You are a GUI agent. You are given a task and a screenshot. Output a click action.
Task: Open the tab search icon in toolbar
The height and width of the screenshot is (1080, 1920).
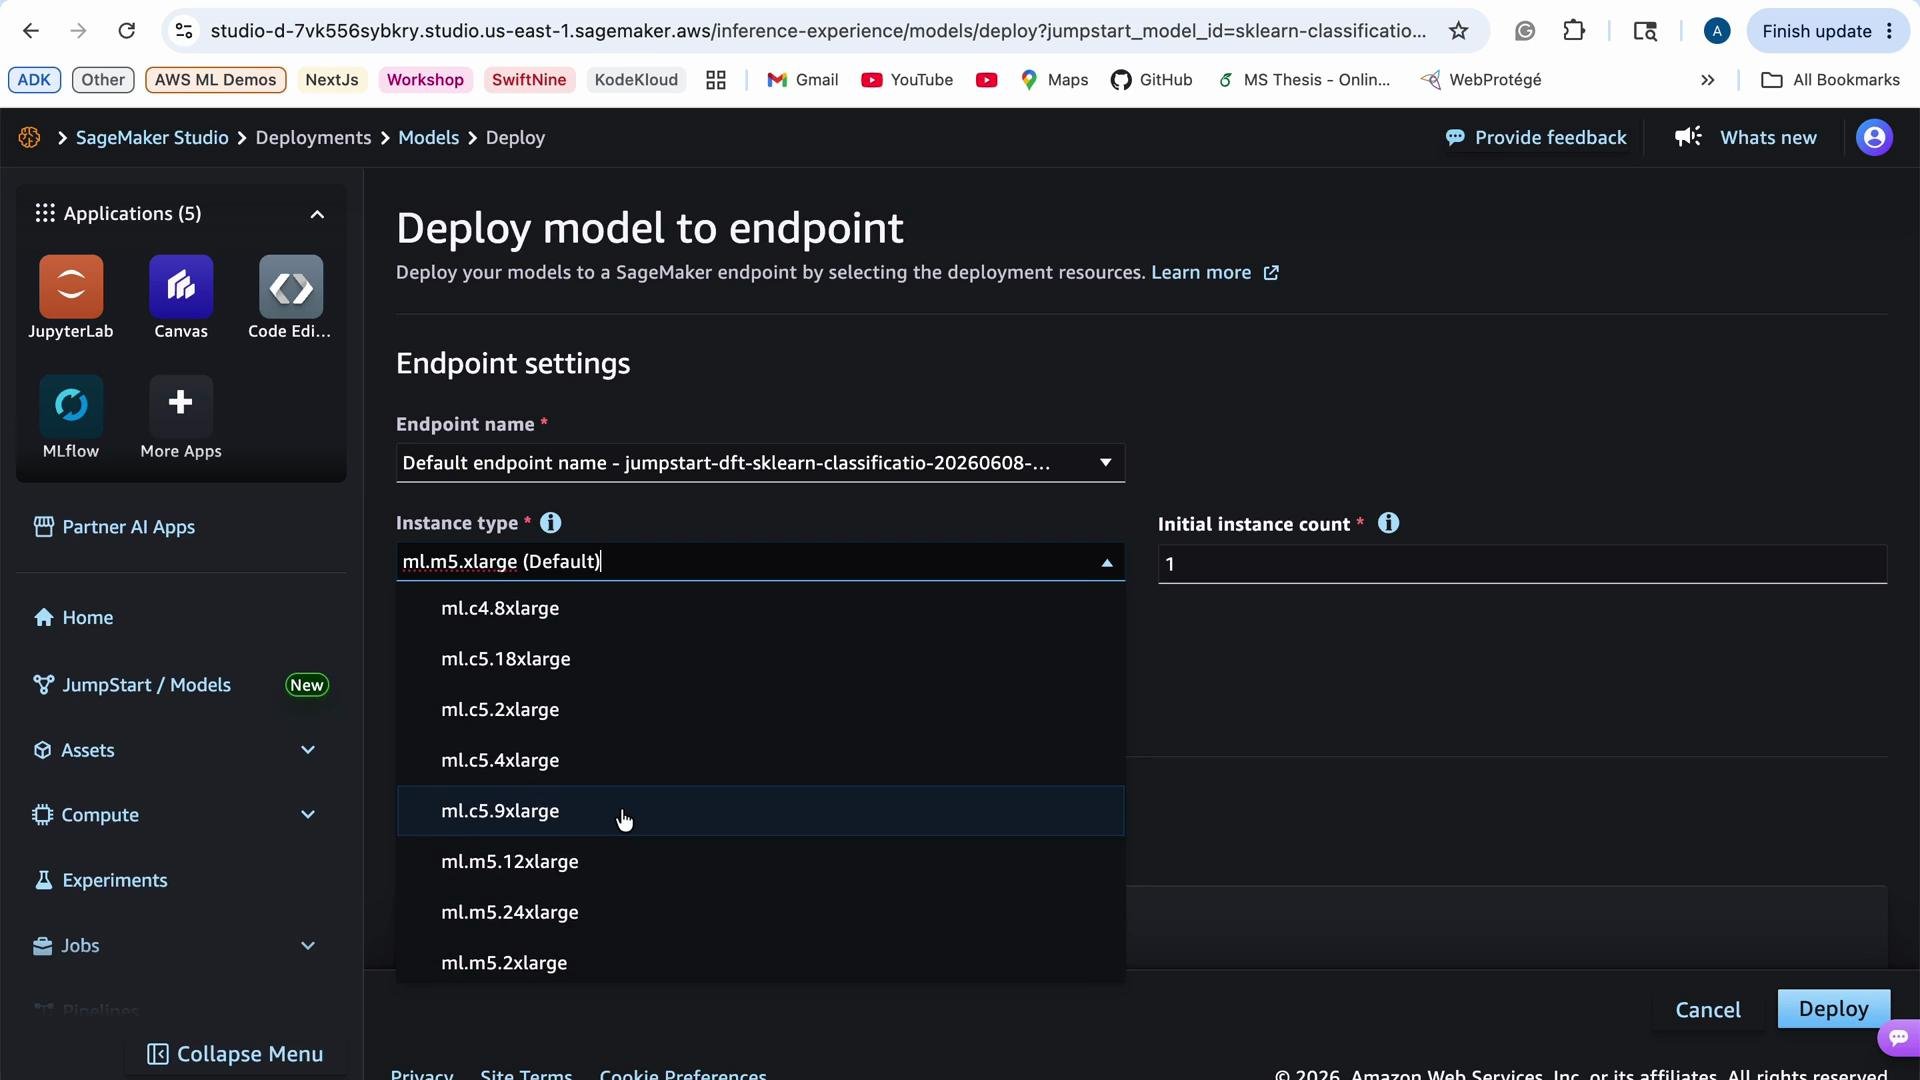coord(1645,31)
